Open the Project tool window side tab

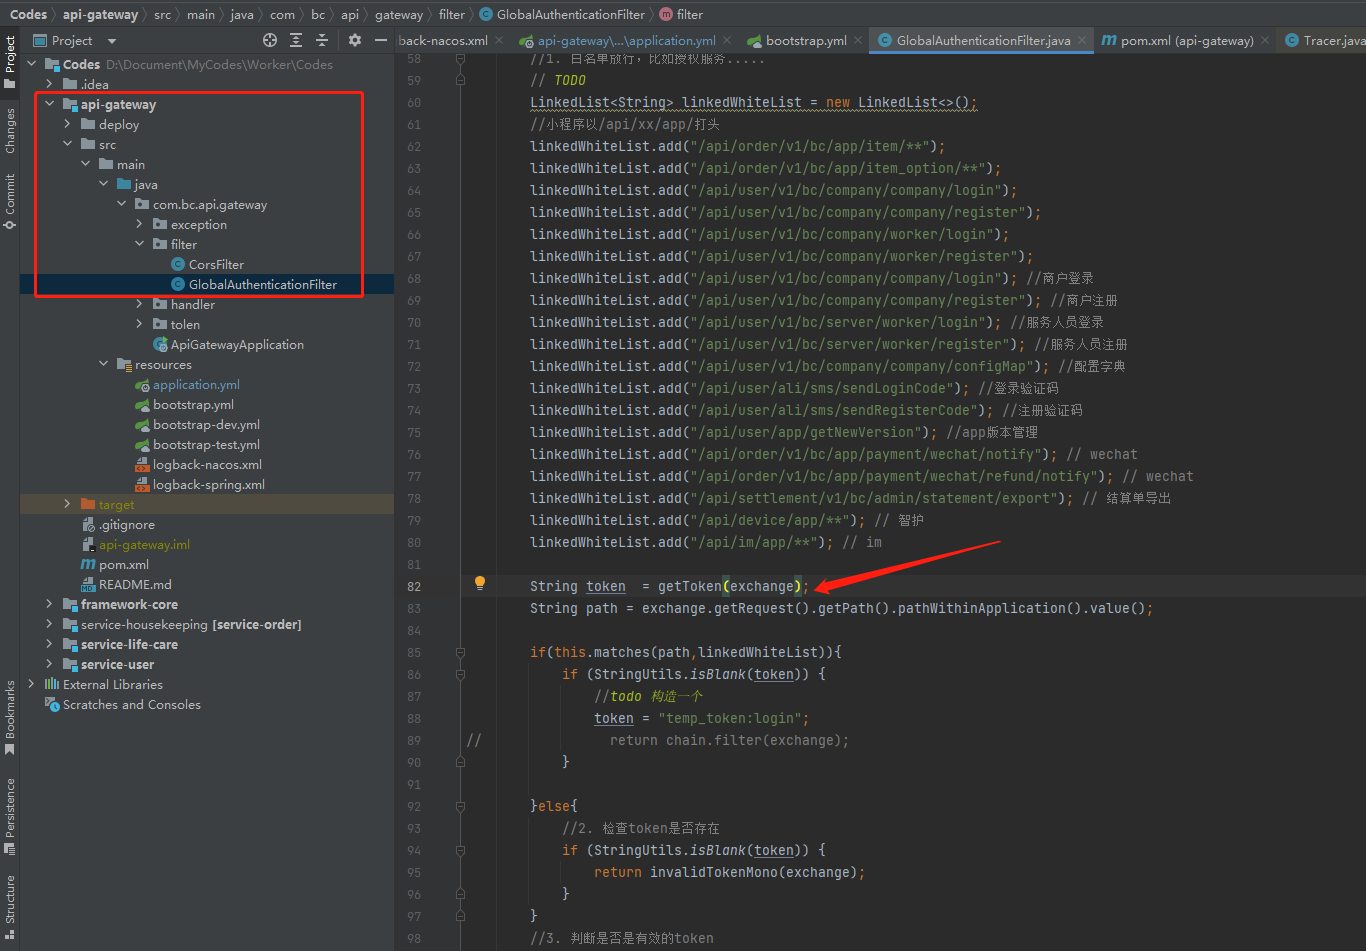pyautogui.click(x=10, y=62)
